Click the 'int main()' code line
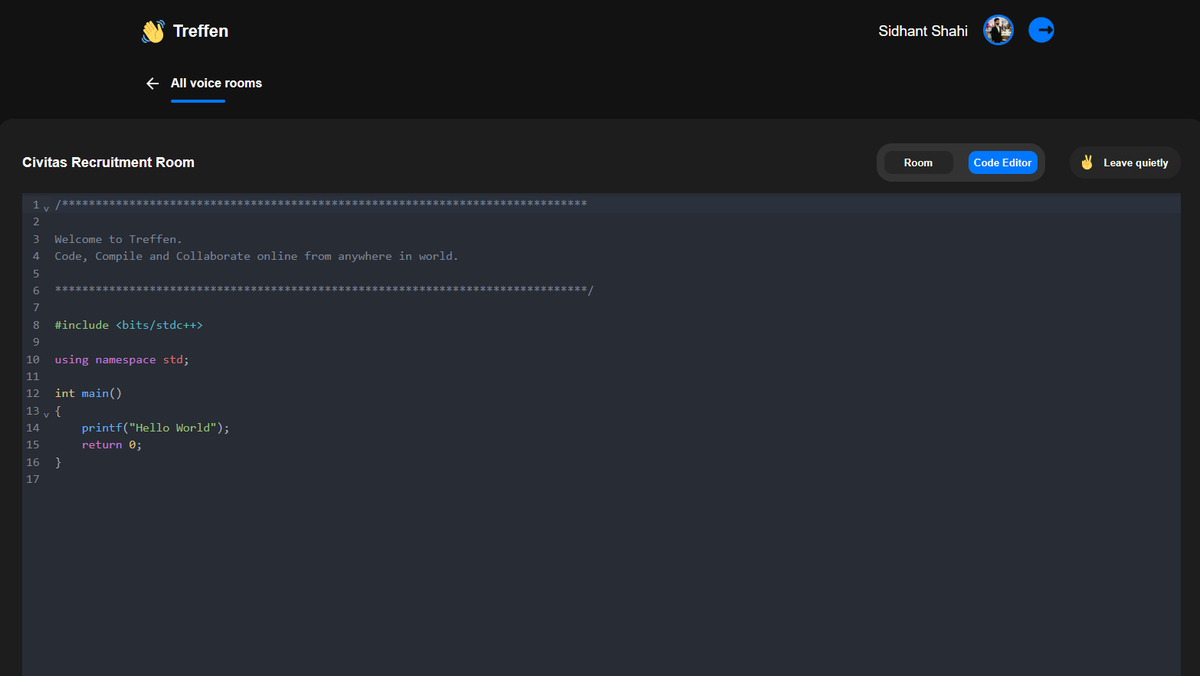The image size is (1200, 676). (88, 393)
